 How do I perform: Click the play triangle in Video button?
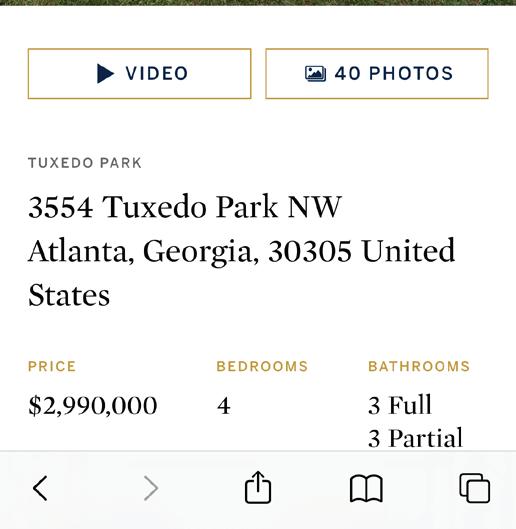tap(105, 73)
